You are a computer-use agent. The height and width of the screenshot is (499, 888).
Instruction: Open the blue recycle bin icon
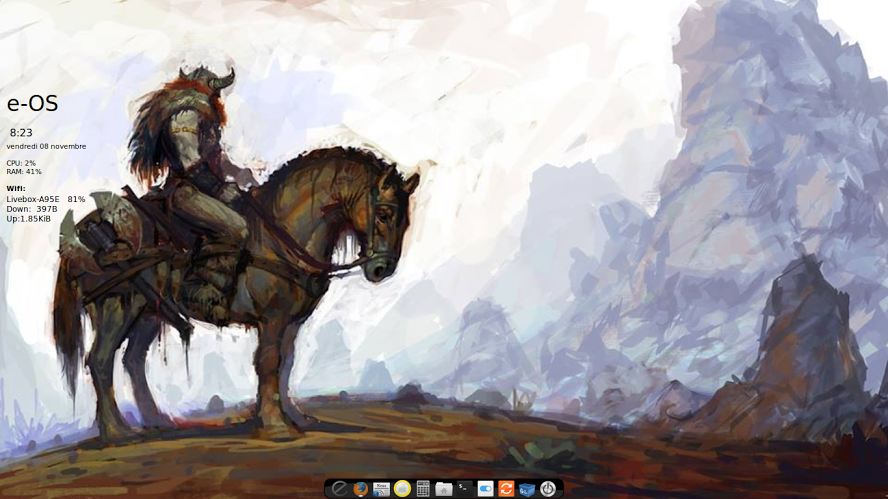tap(527, 488)
